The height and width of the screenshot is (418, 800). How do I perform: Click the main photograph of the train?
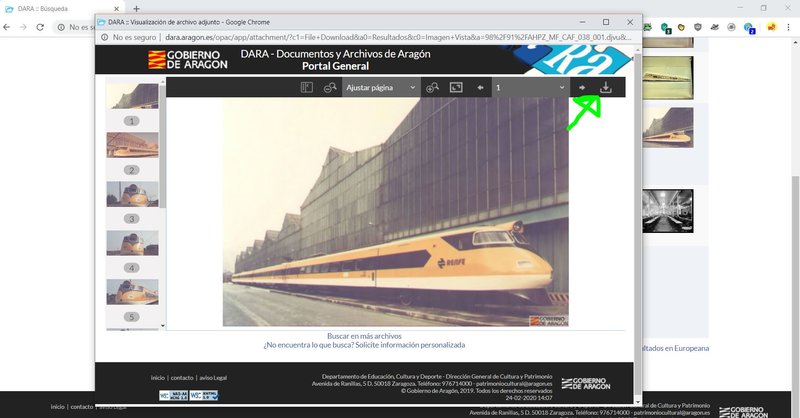pyautogui.click(x=395, y=212)
